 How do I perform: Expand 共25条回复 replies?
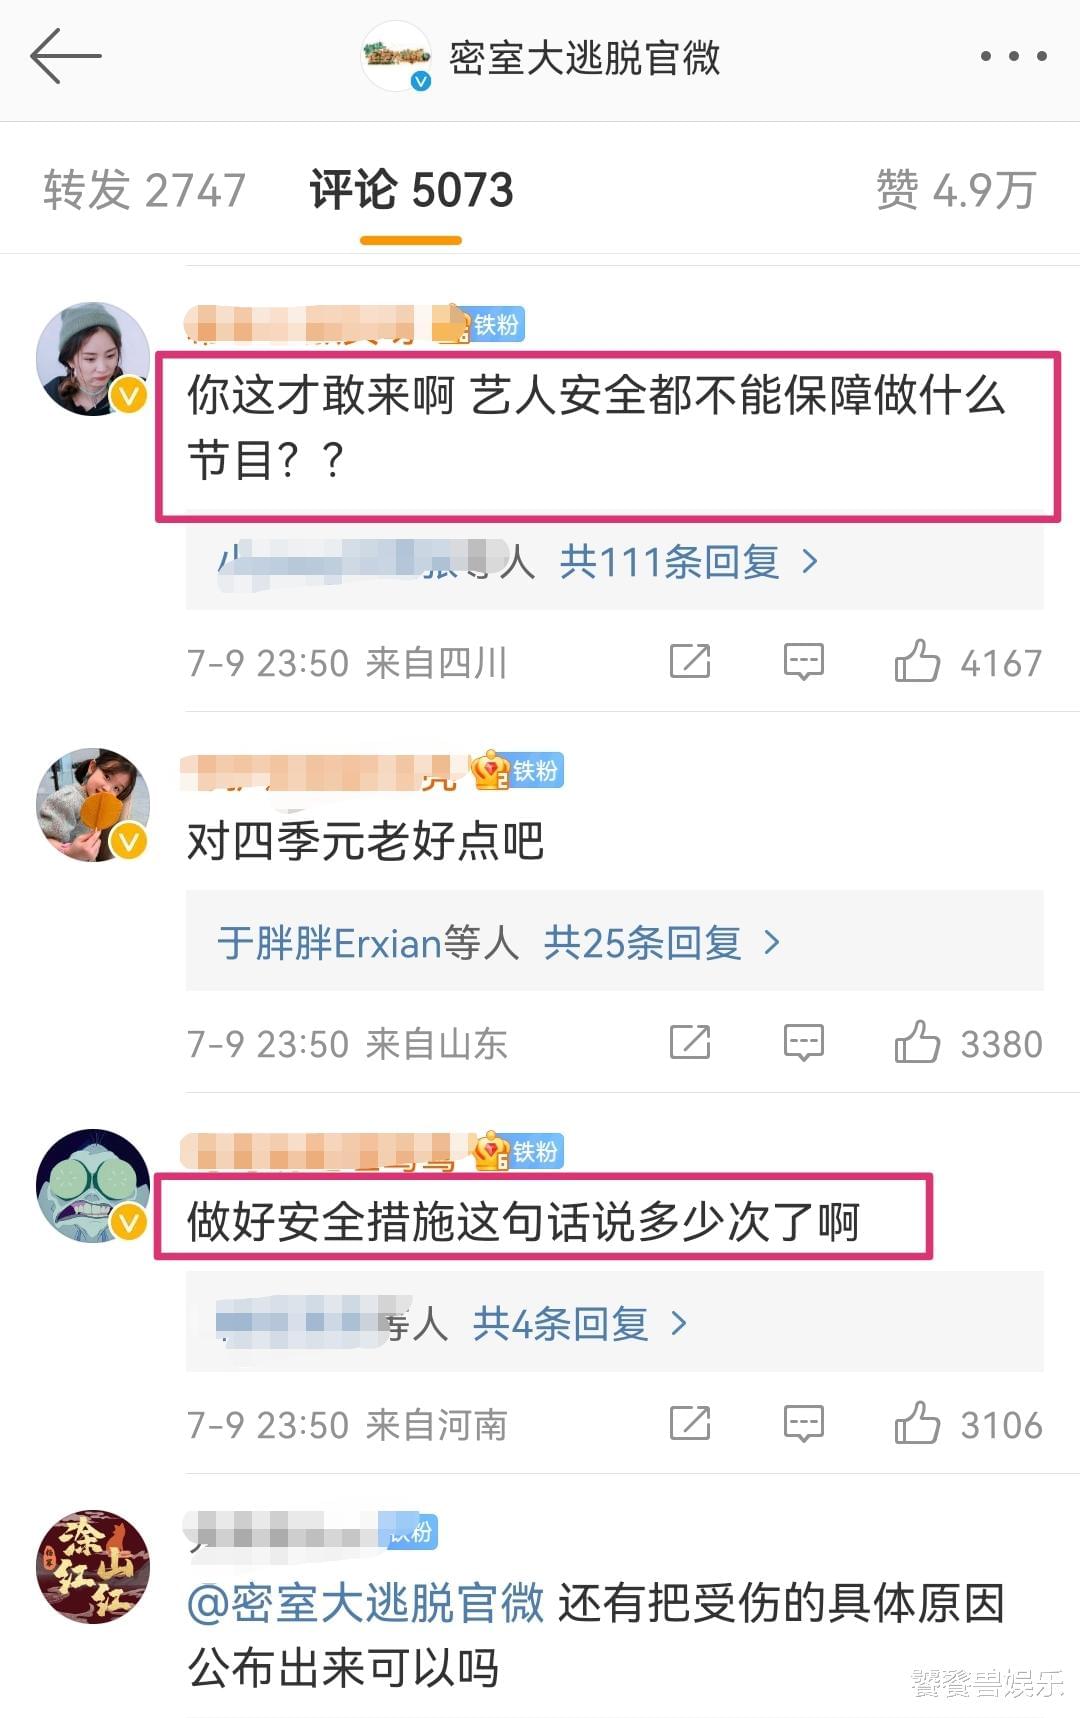pyautogui.click(x=661, y=943)
